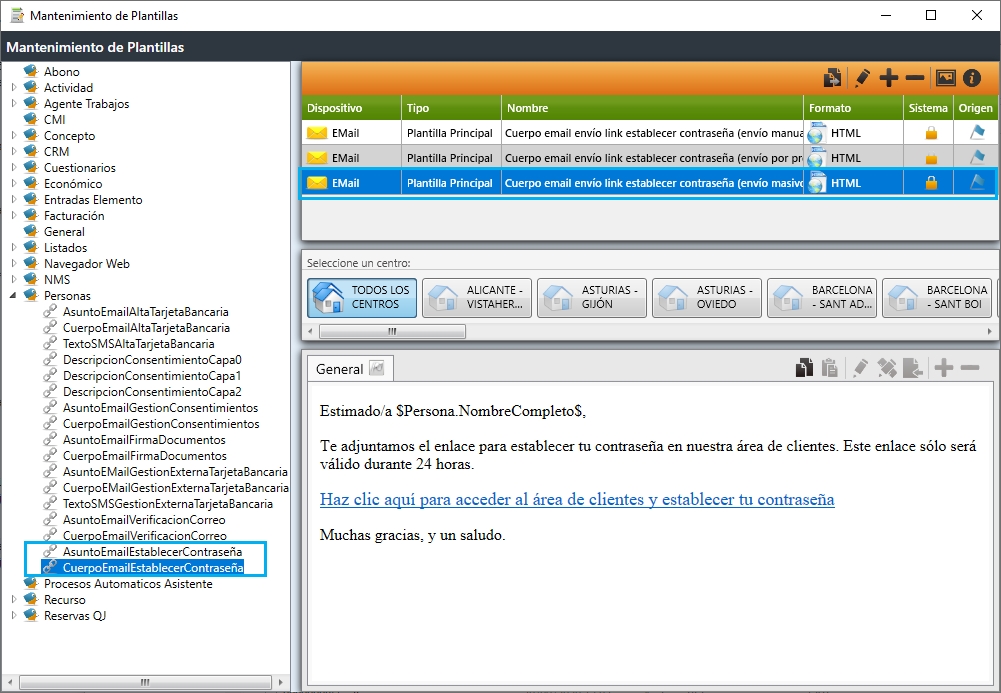Select the AsuntoEmailGestionConsentimientos tree item
The height and width of the screenshot is (693, 1001).
[160, 408]
